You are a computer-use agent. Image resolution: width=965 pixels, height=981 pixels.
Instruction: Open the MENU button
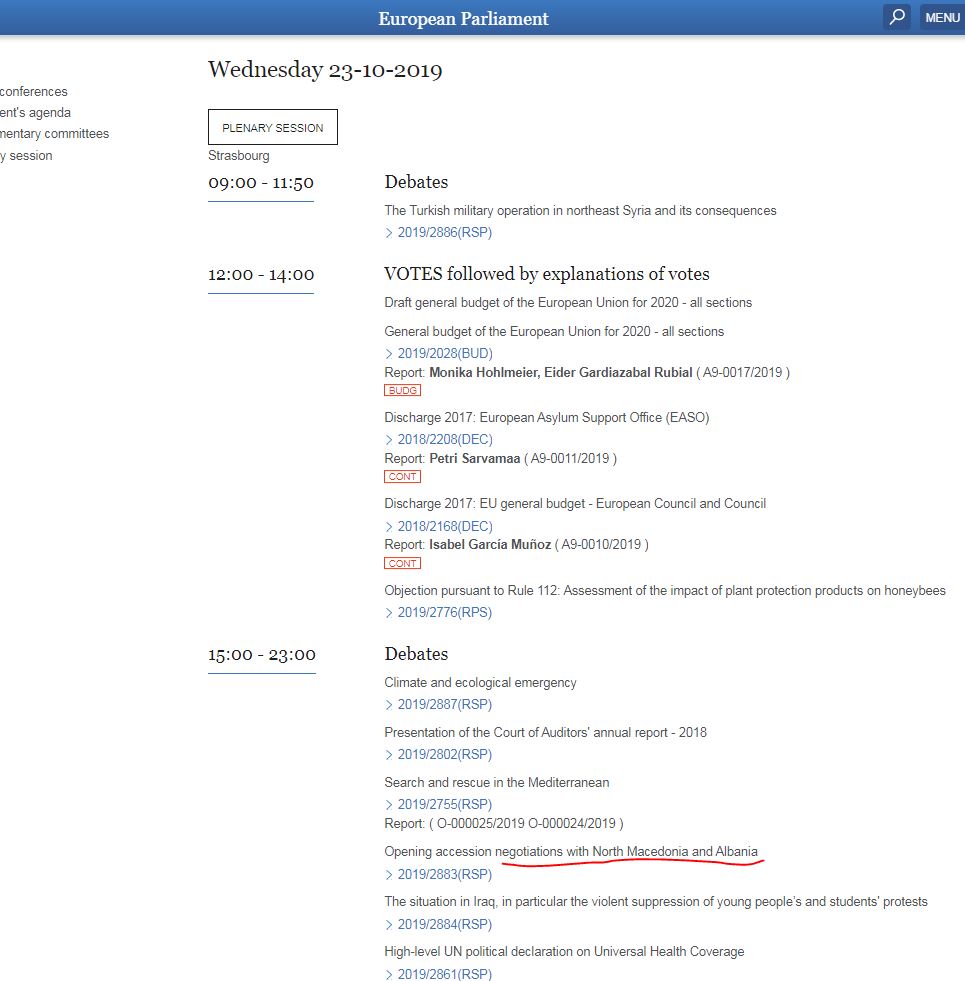pos(942,17)
